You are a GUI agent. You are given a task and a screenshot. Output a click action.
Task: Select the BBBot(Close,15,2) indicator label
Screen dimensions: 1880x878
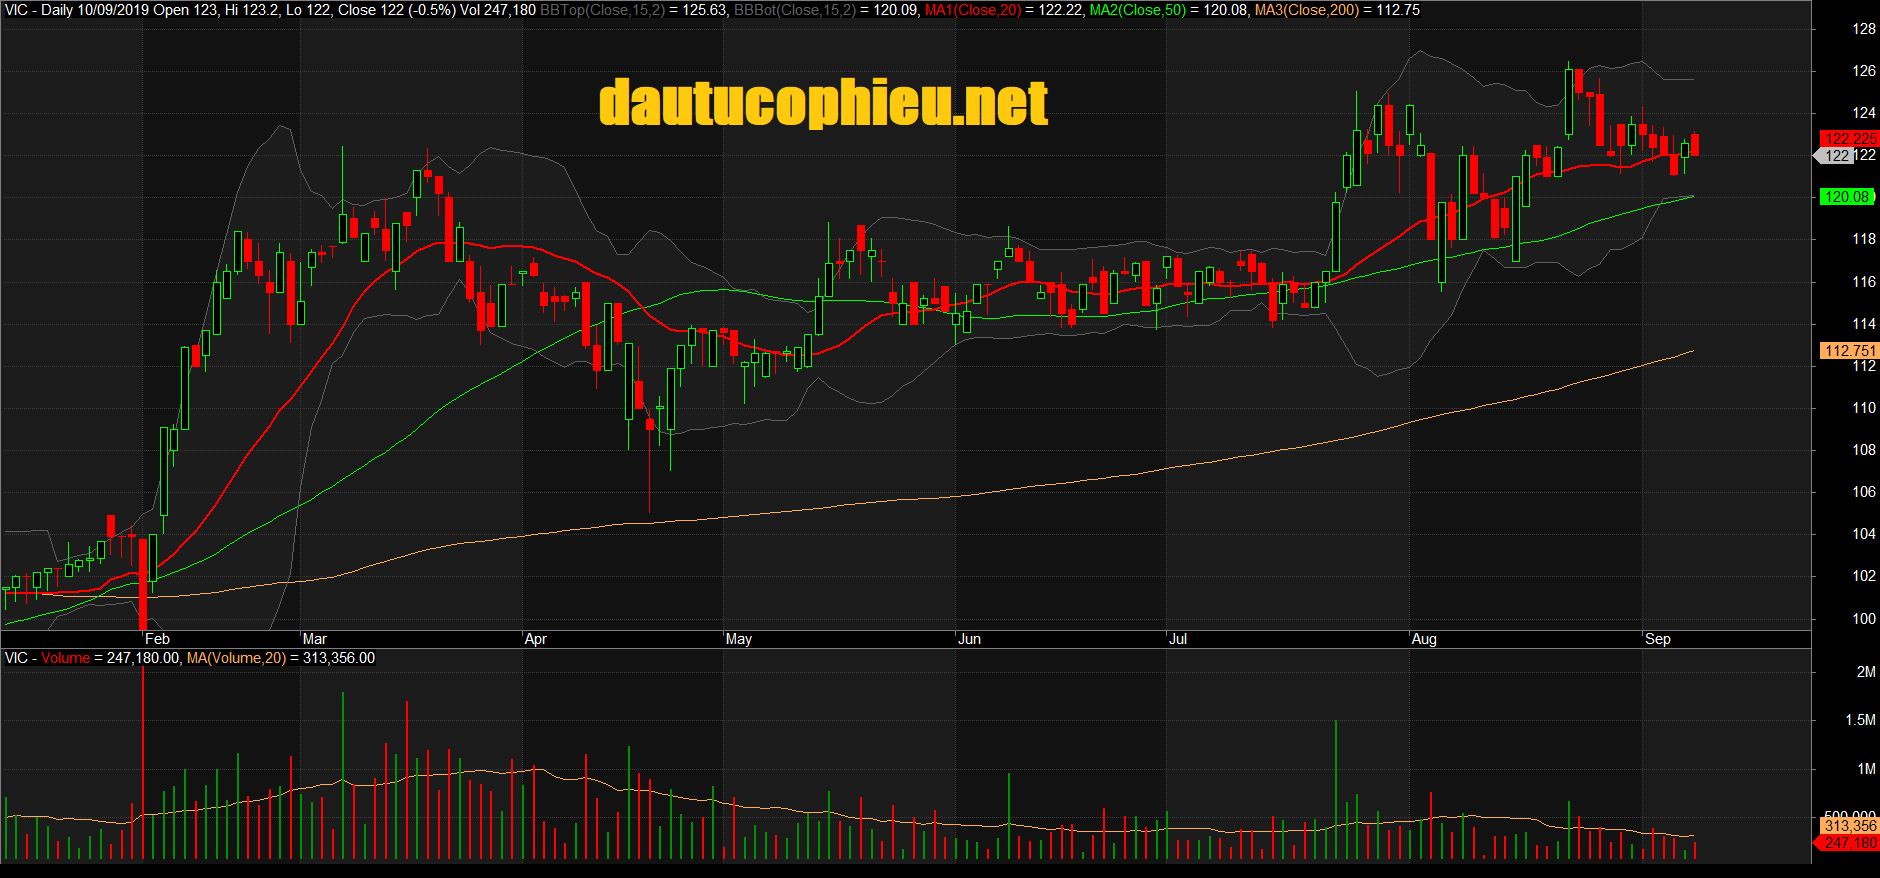pos(795,10)
